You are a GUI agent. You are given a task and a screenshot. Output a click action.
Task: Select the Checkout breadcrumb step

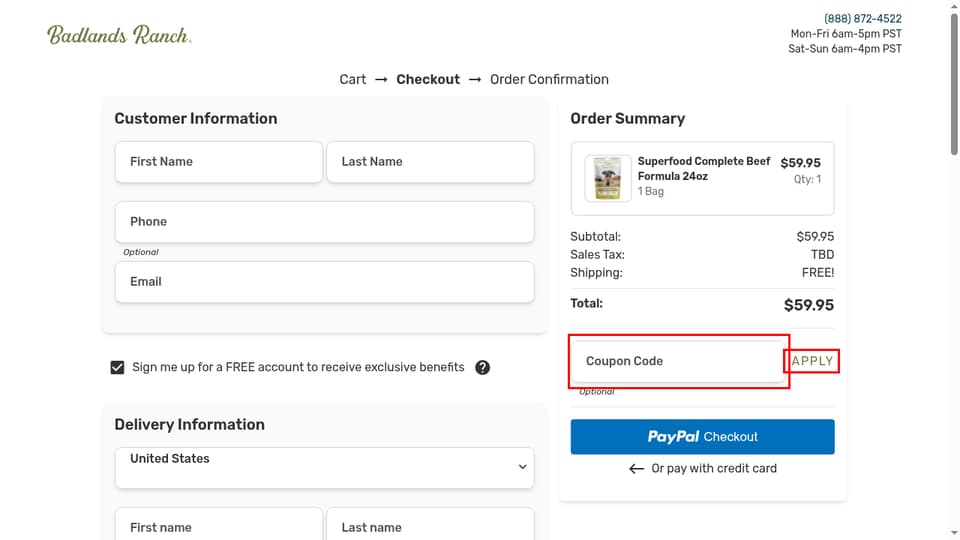pyautogui.click(x=428, y=80)
